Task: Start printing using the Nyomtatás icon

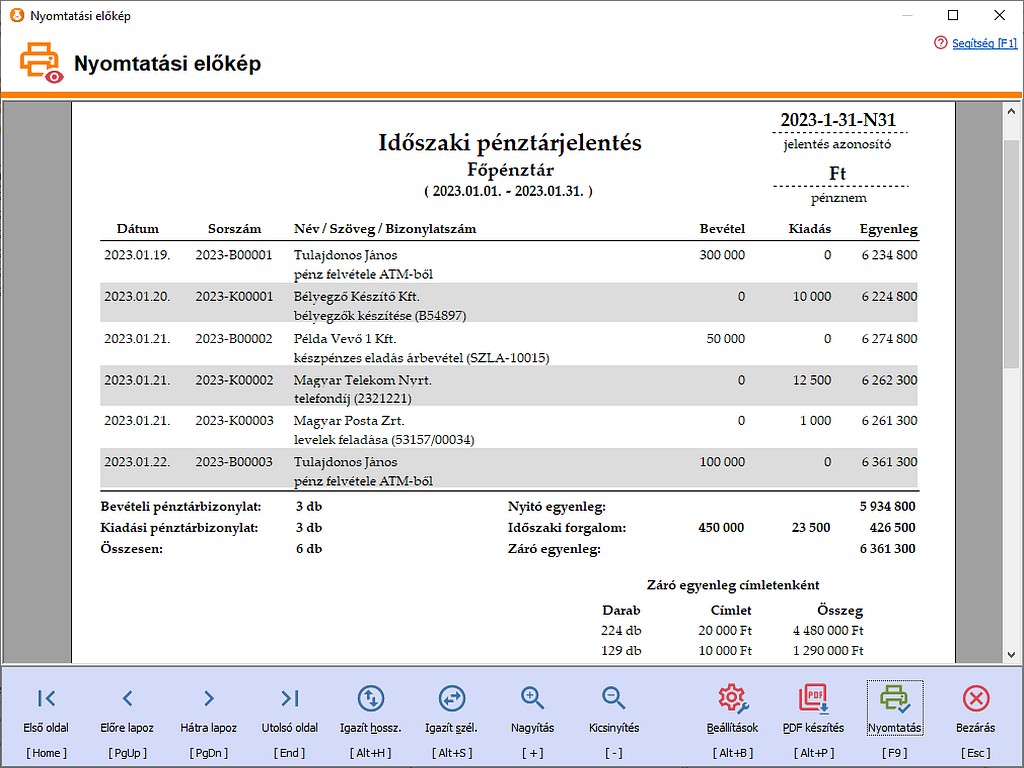Action: click(x=894, y=699)
